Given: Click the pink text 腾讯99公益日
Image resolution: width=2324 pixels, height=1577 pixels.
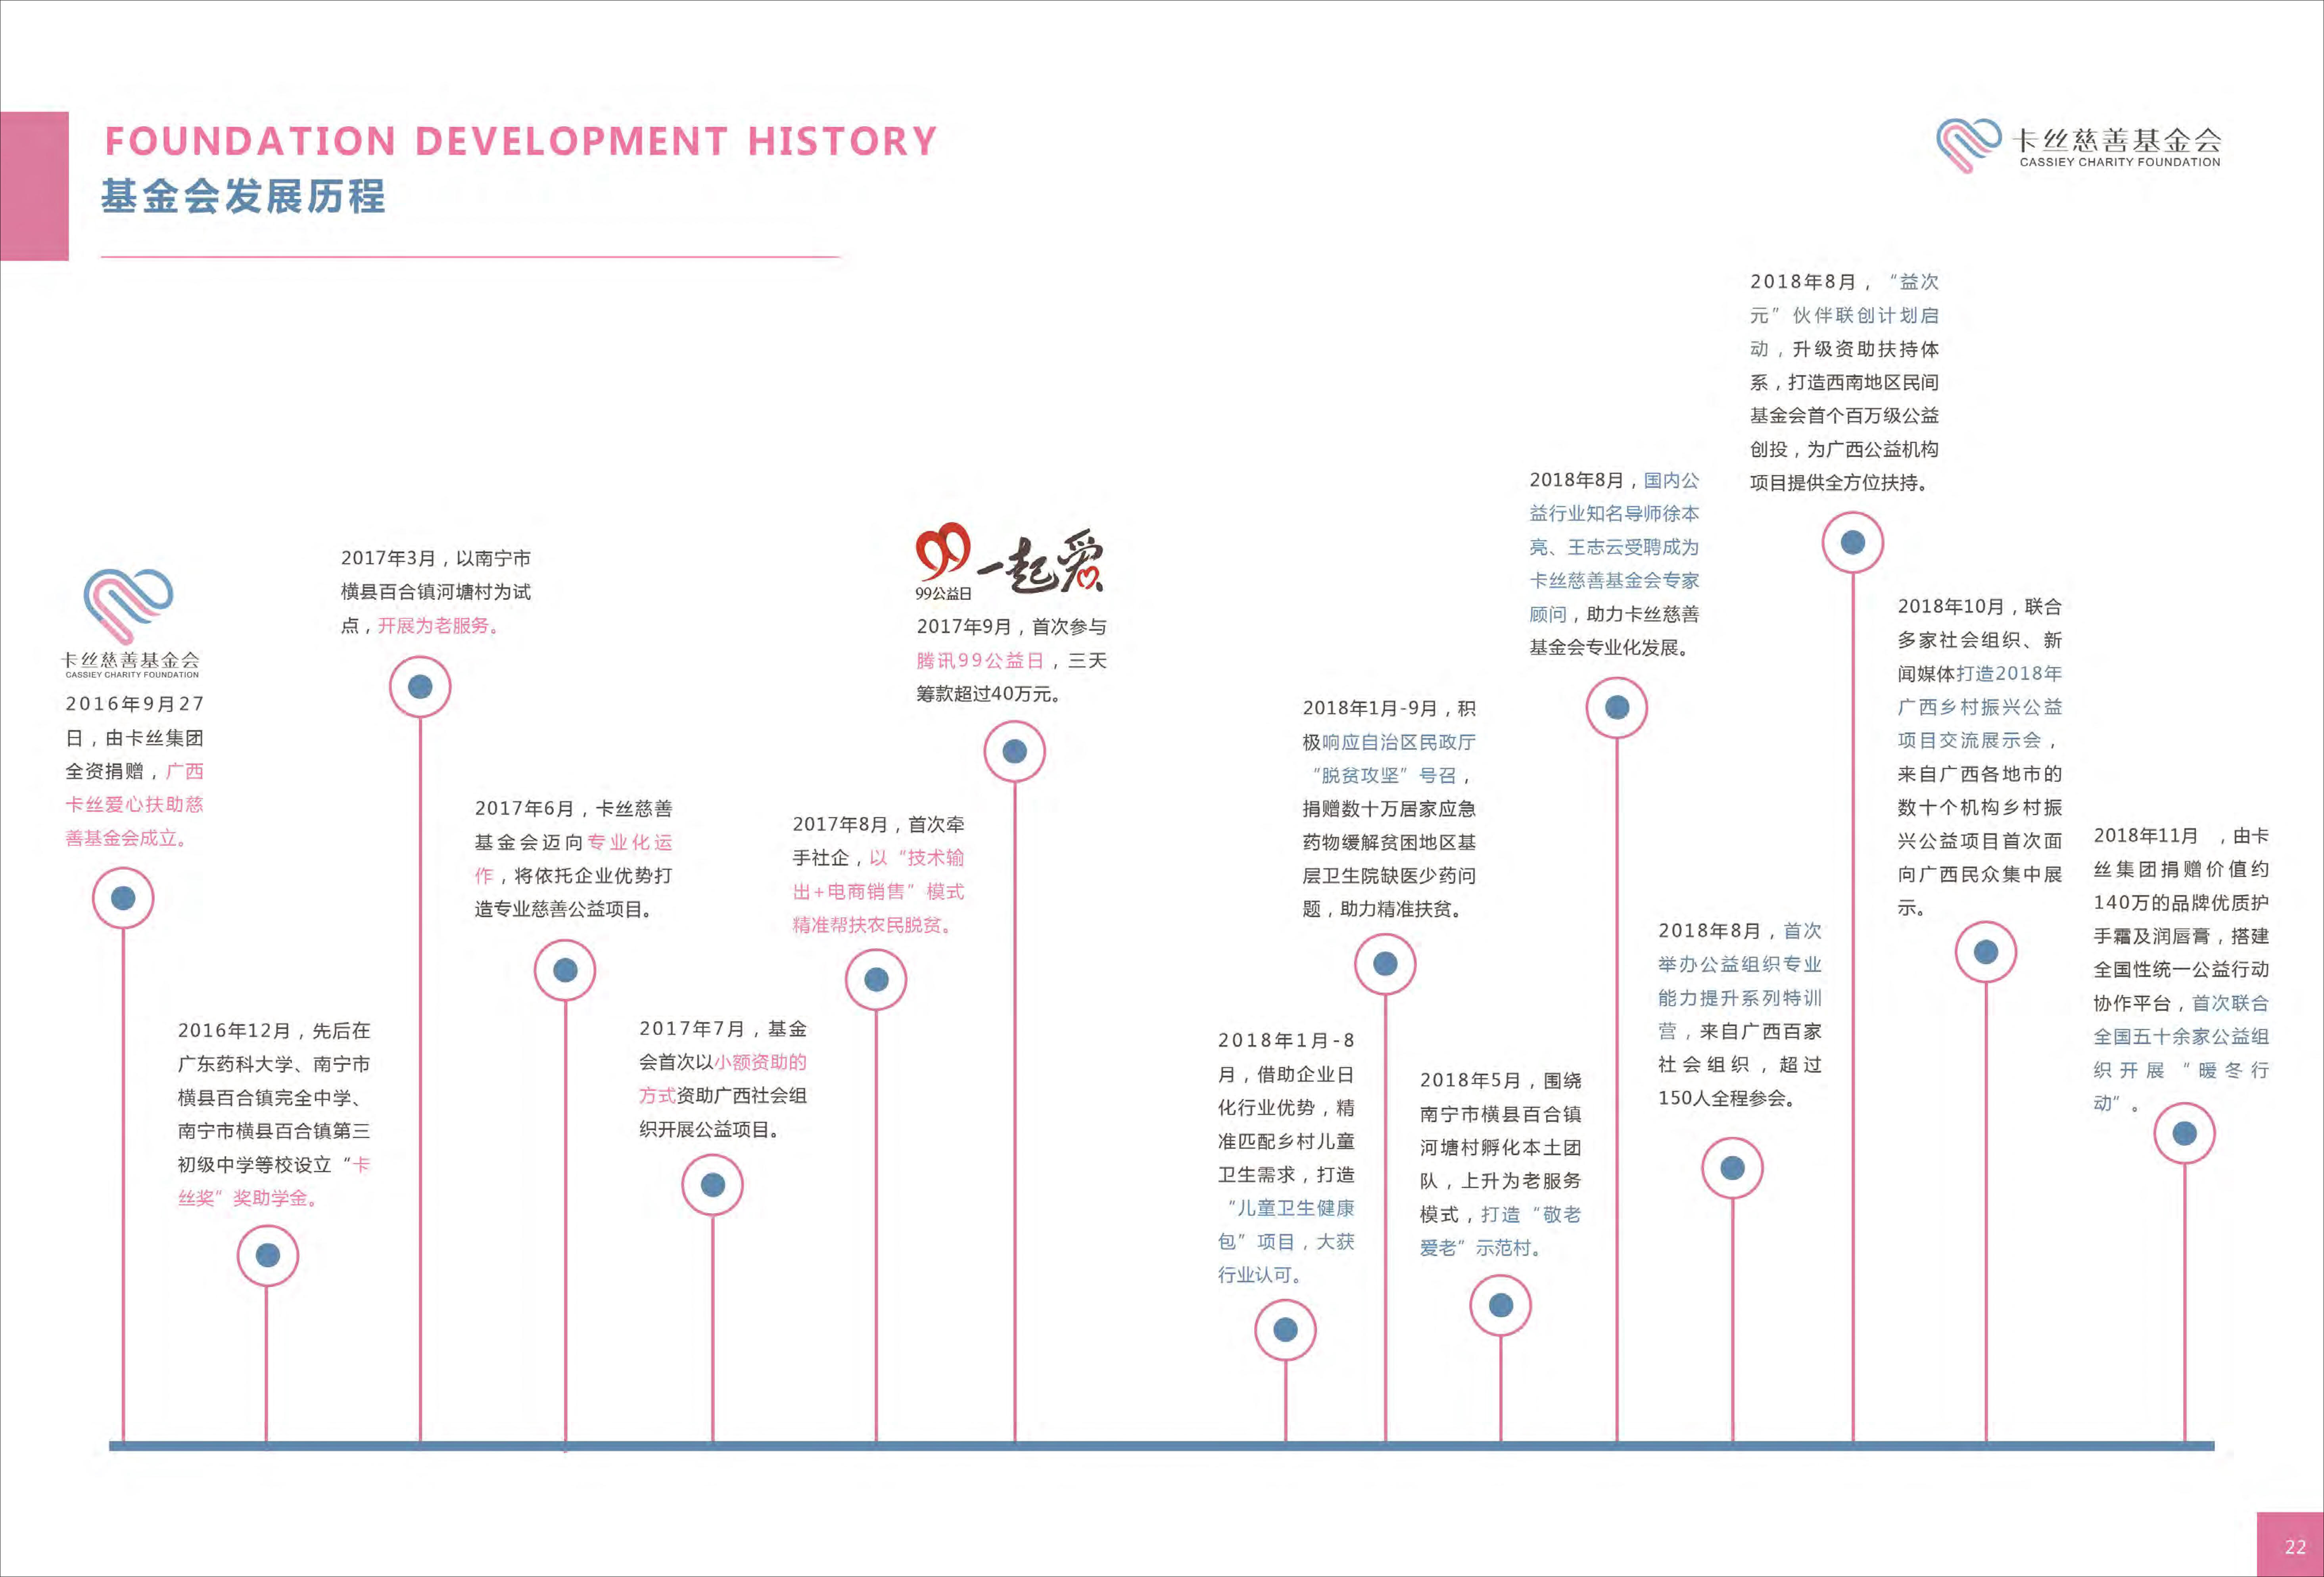Looking at the screenshot, I should 980,661.
